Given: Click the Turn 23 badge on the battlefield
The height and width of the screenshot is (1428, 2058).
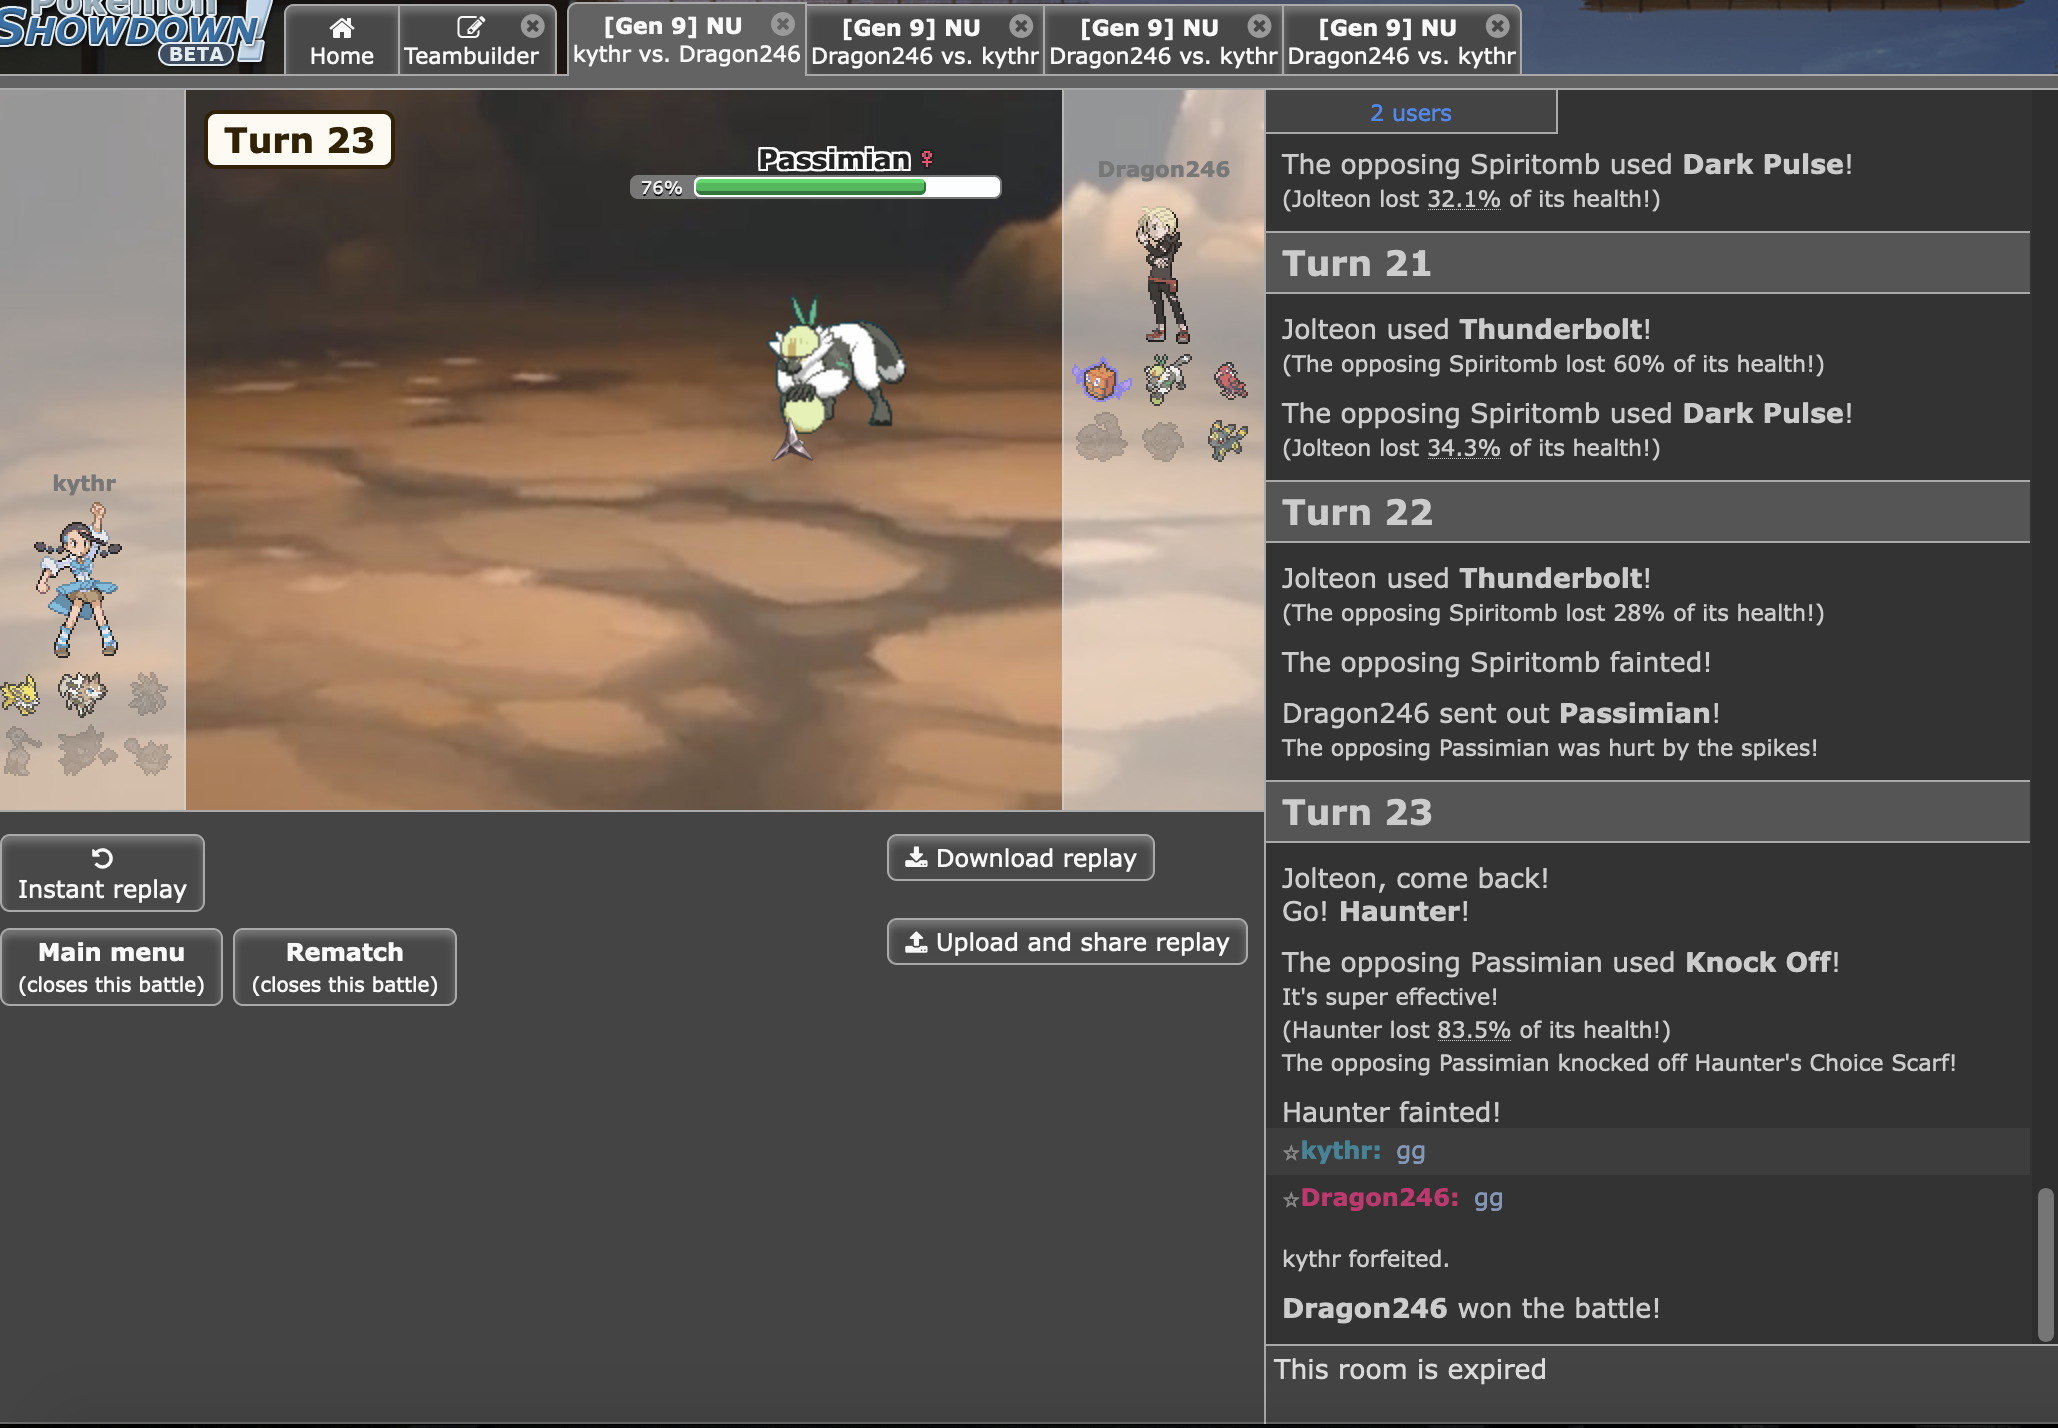Looking at the screenshot, I should 299,140.
